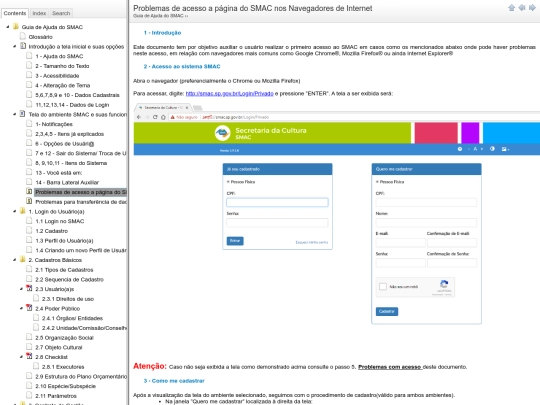
Task: Click red topic icon of 2.3 Usuário(a)s
Action: [x=30, y=288]
